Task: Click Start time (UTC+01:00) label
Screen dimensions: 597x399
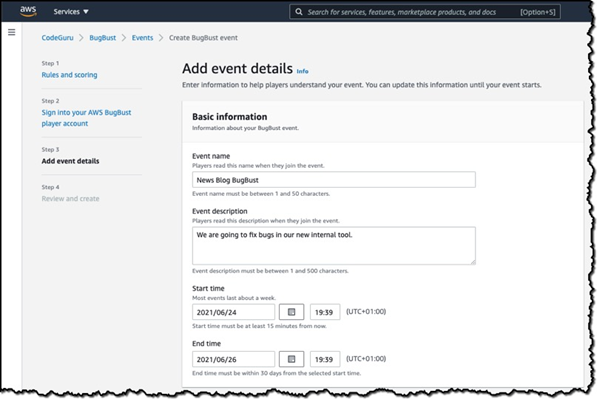Action: coord(366,311)
